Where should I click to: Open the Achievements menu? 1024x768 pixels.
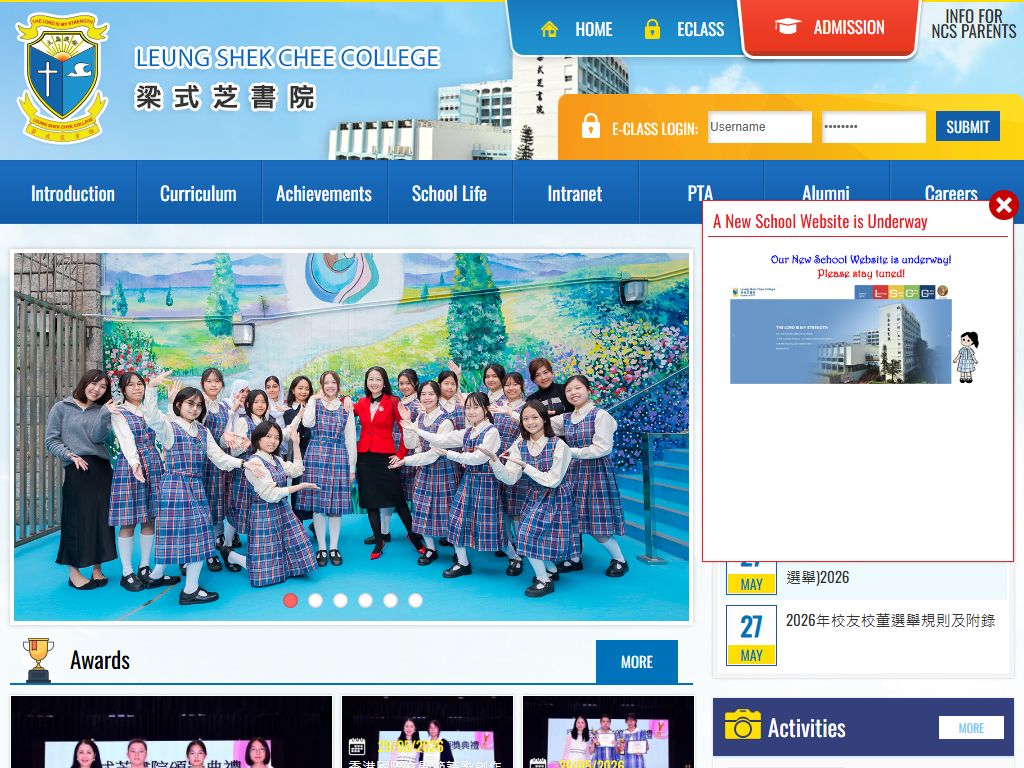pos(324,193)
